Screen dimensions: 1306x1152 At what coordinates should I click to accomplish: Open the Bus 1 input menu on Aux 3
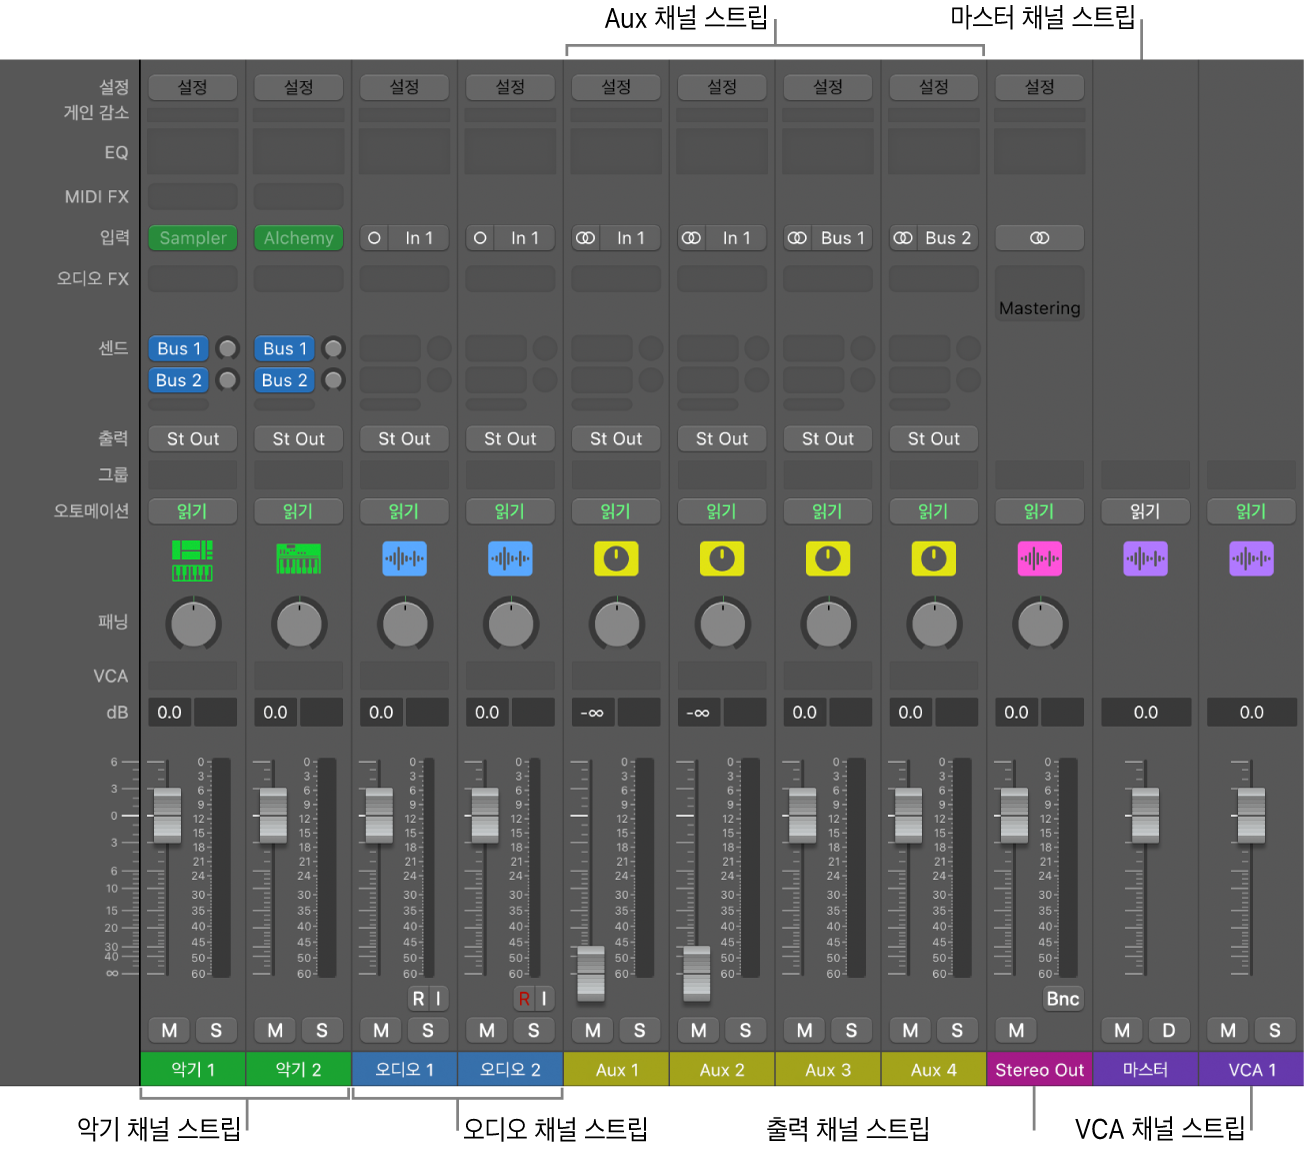pyautogui.click(x=842, y=238)
